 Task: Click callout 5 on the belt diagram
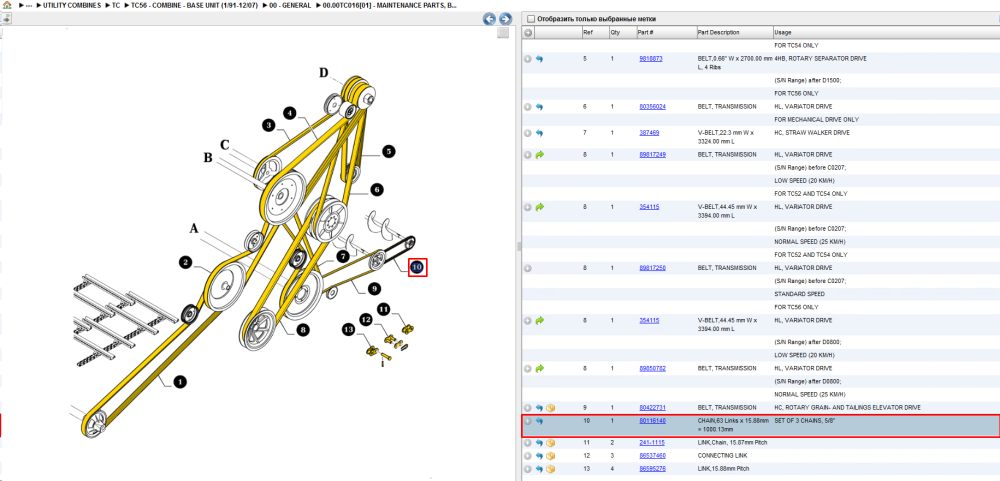point(388,151)
